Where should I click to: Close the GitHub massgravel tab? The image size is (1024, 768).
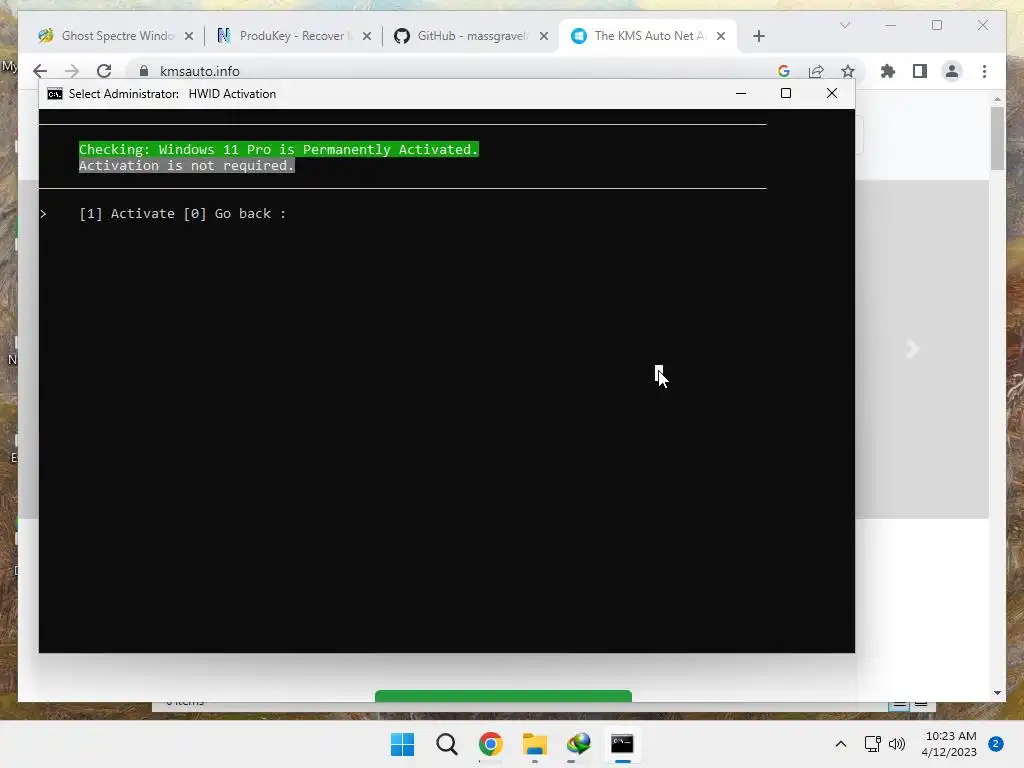pos(543,36)
